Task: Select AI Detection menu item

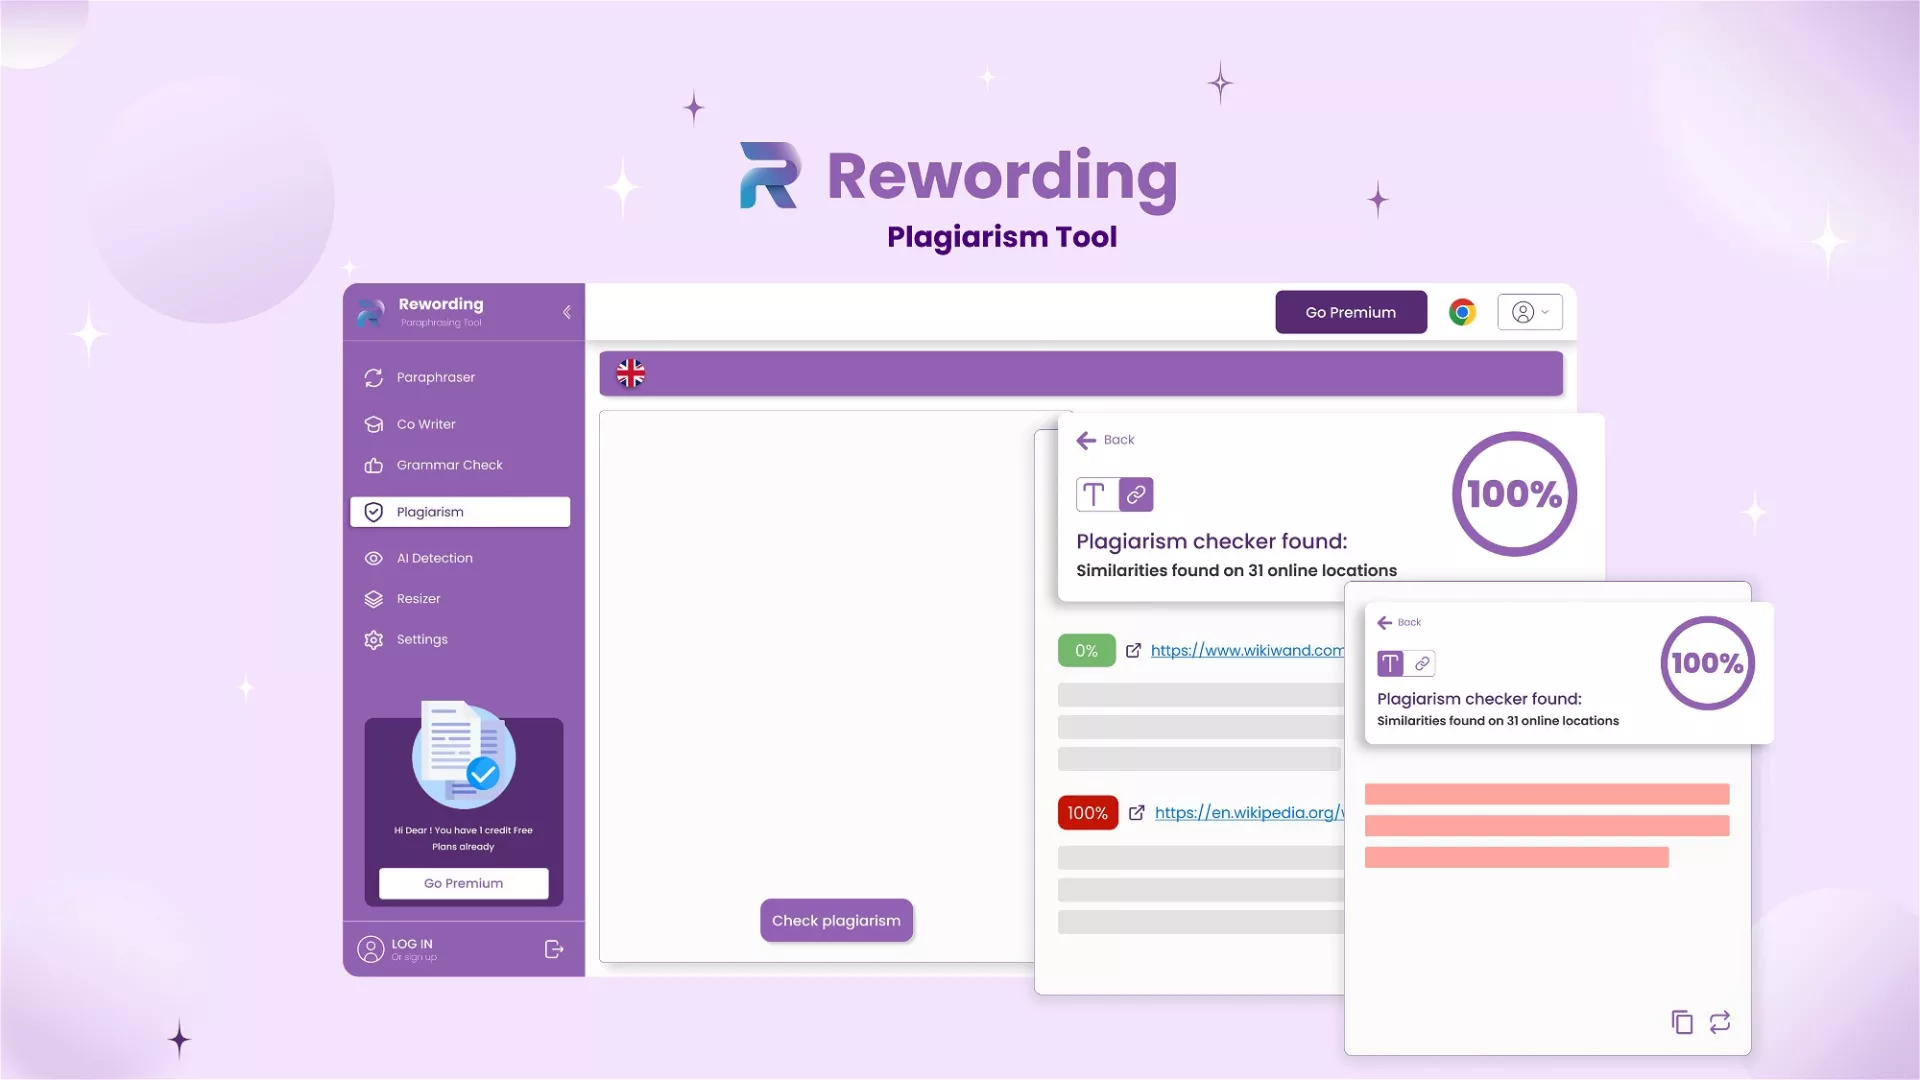Action: [x=434, y=558]
